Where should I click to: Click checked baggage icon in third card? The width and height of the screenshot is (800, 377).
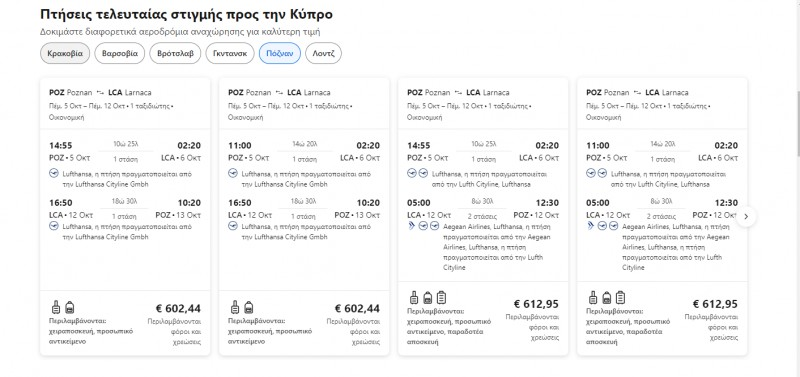[441, 297]
